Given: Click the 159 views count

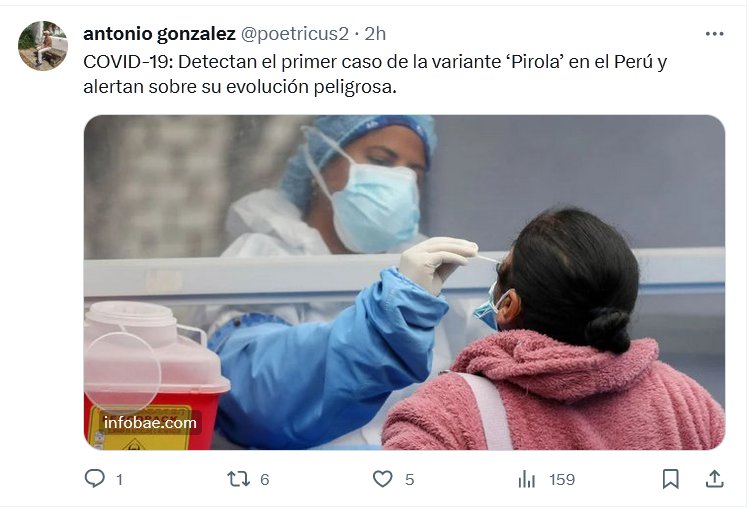Looking at the screenshot, I should click(x=562, y=479).
